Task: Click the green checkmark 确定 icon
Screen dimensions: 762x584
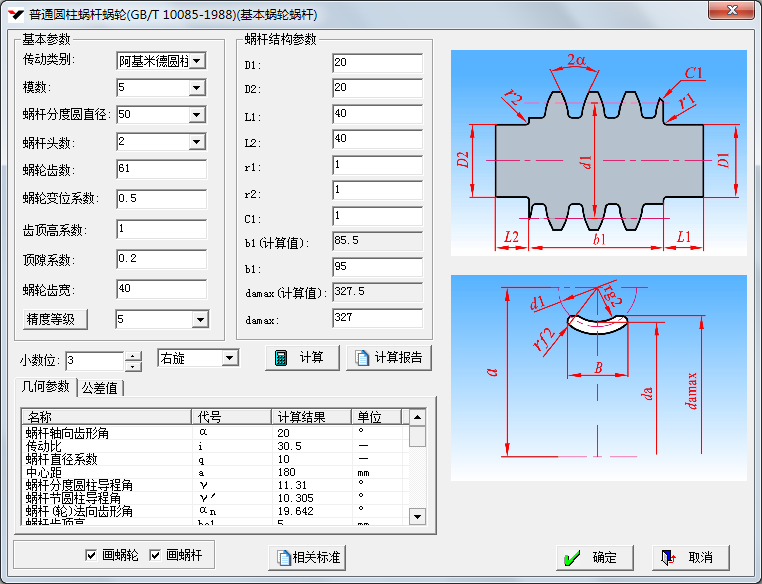Action: tap(572, 557)
